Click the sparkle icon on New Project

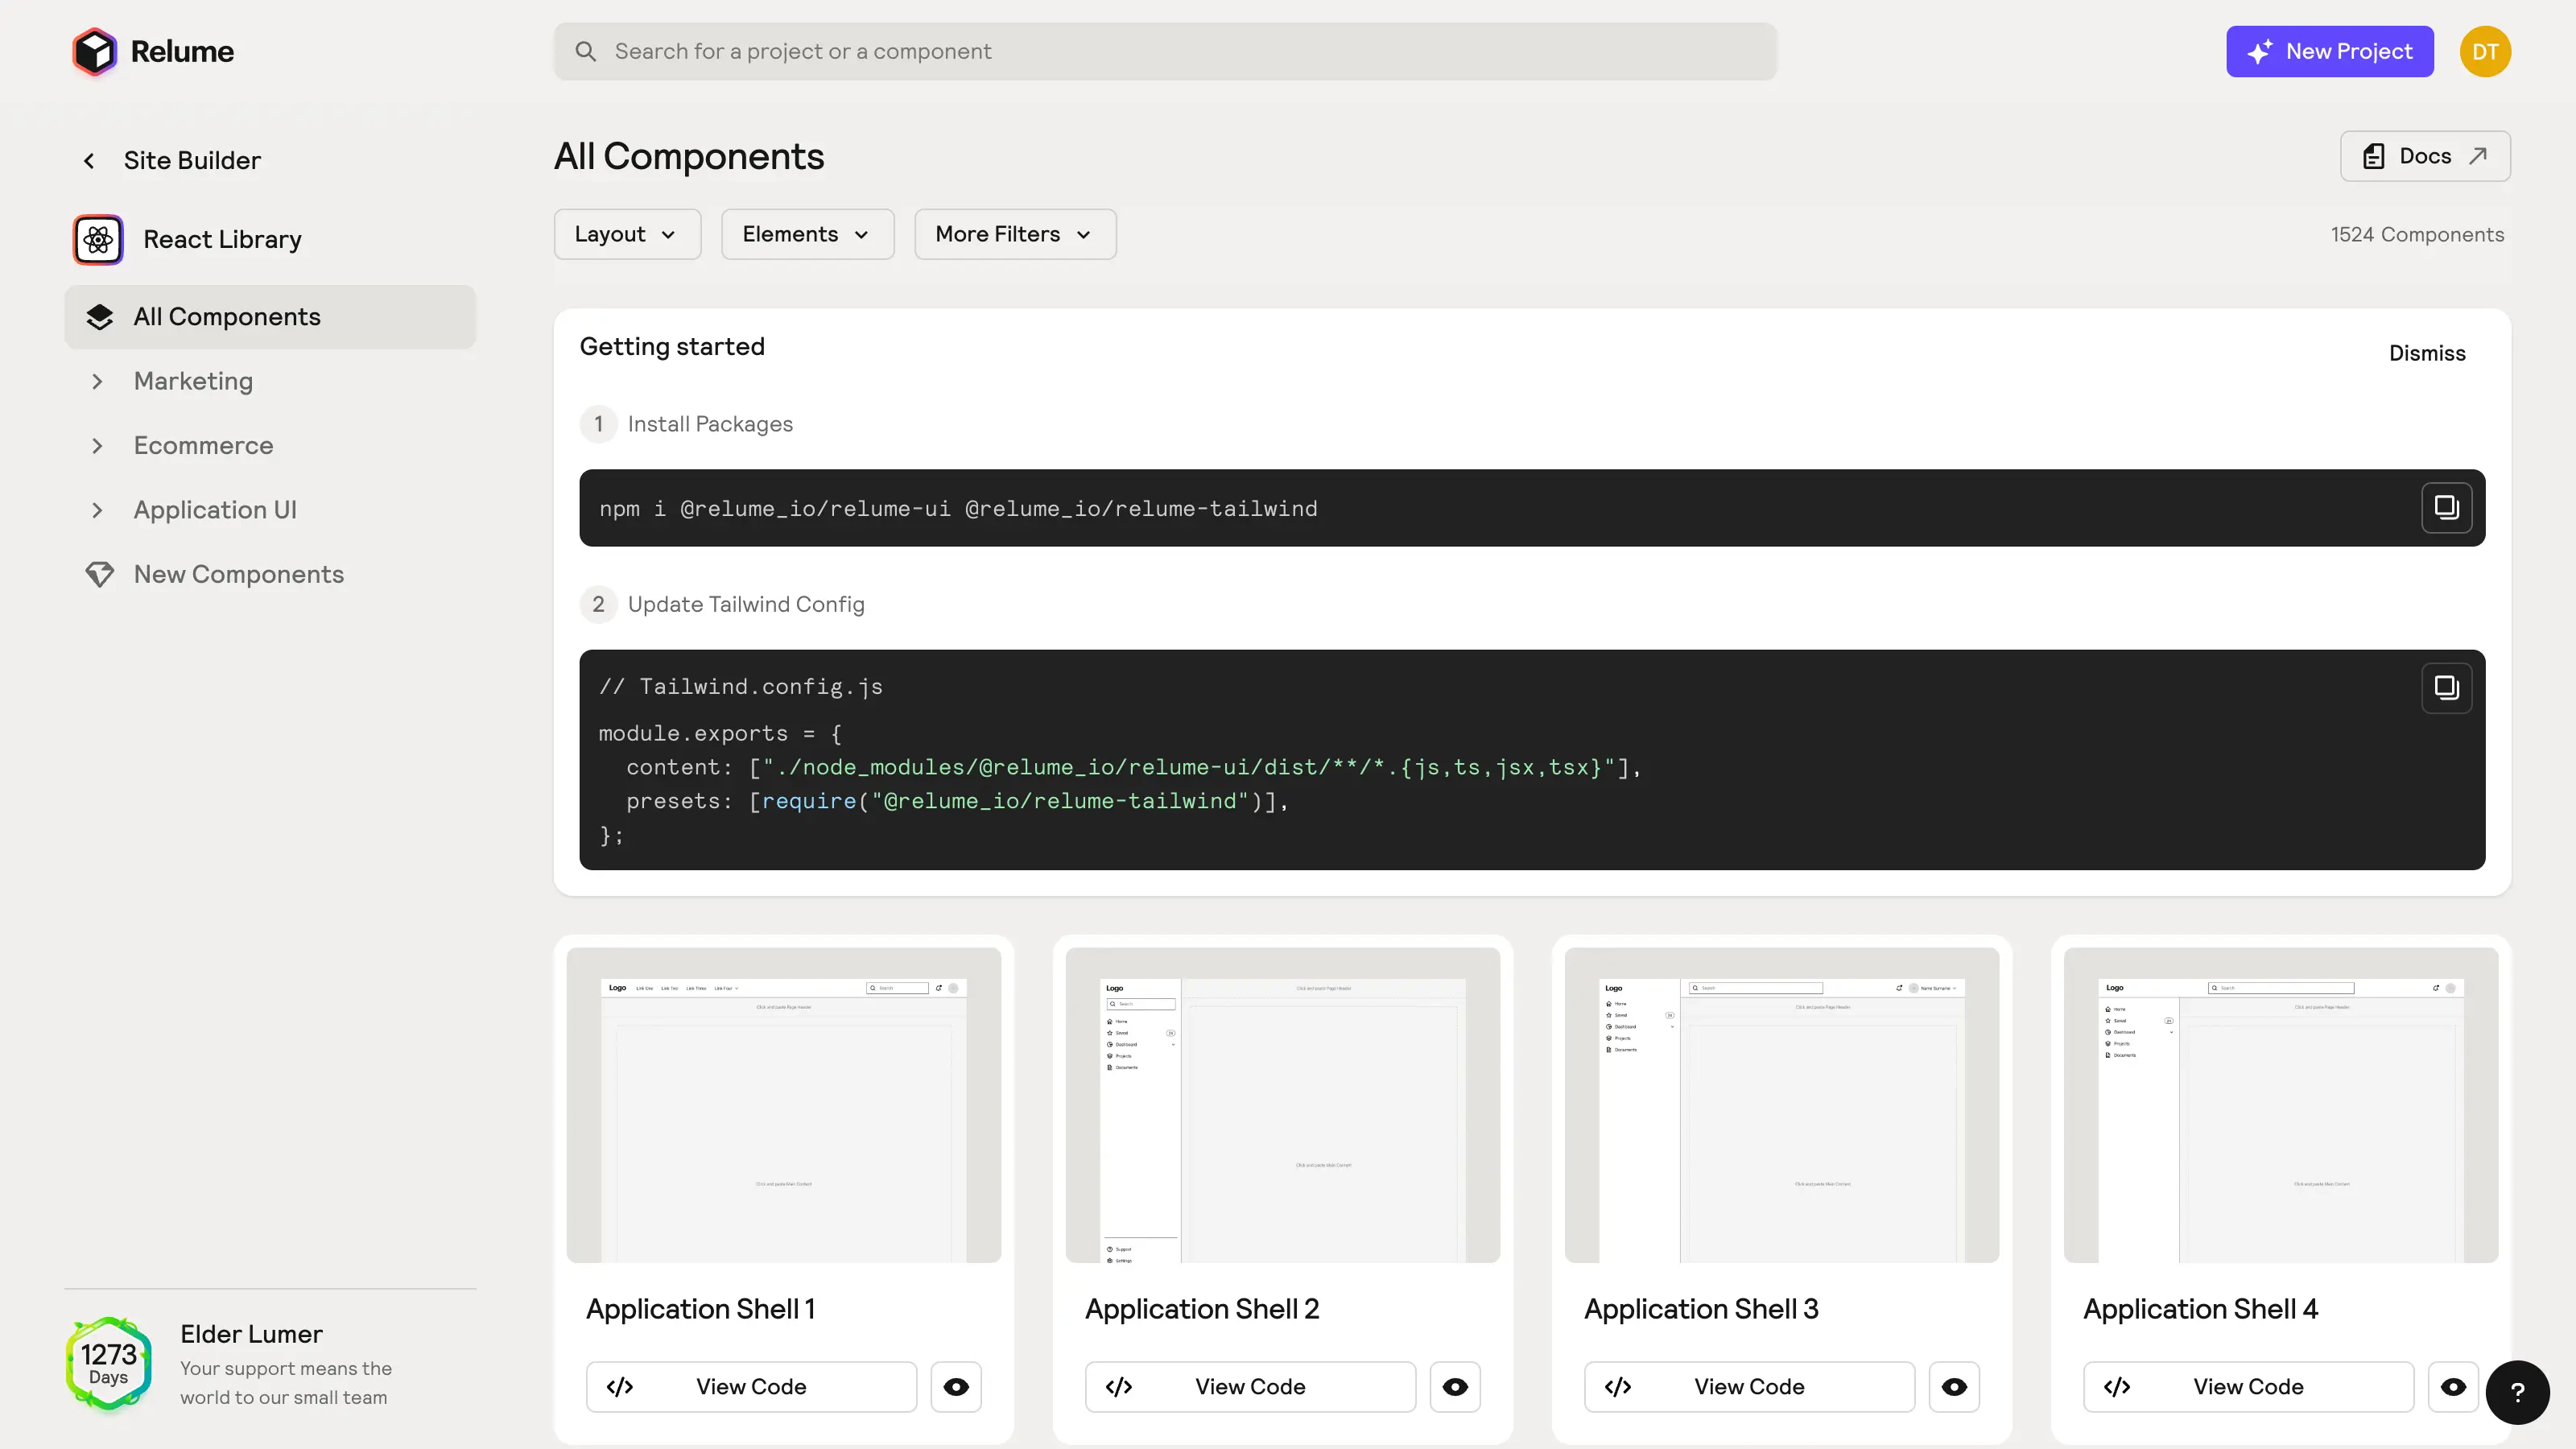tap(2259, 51)
